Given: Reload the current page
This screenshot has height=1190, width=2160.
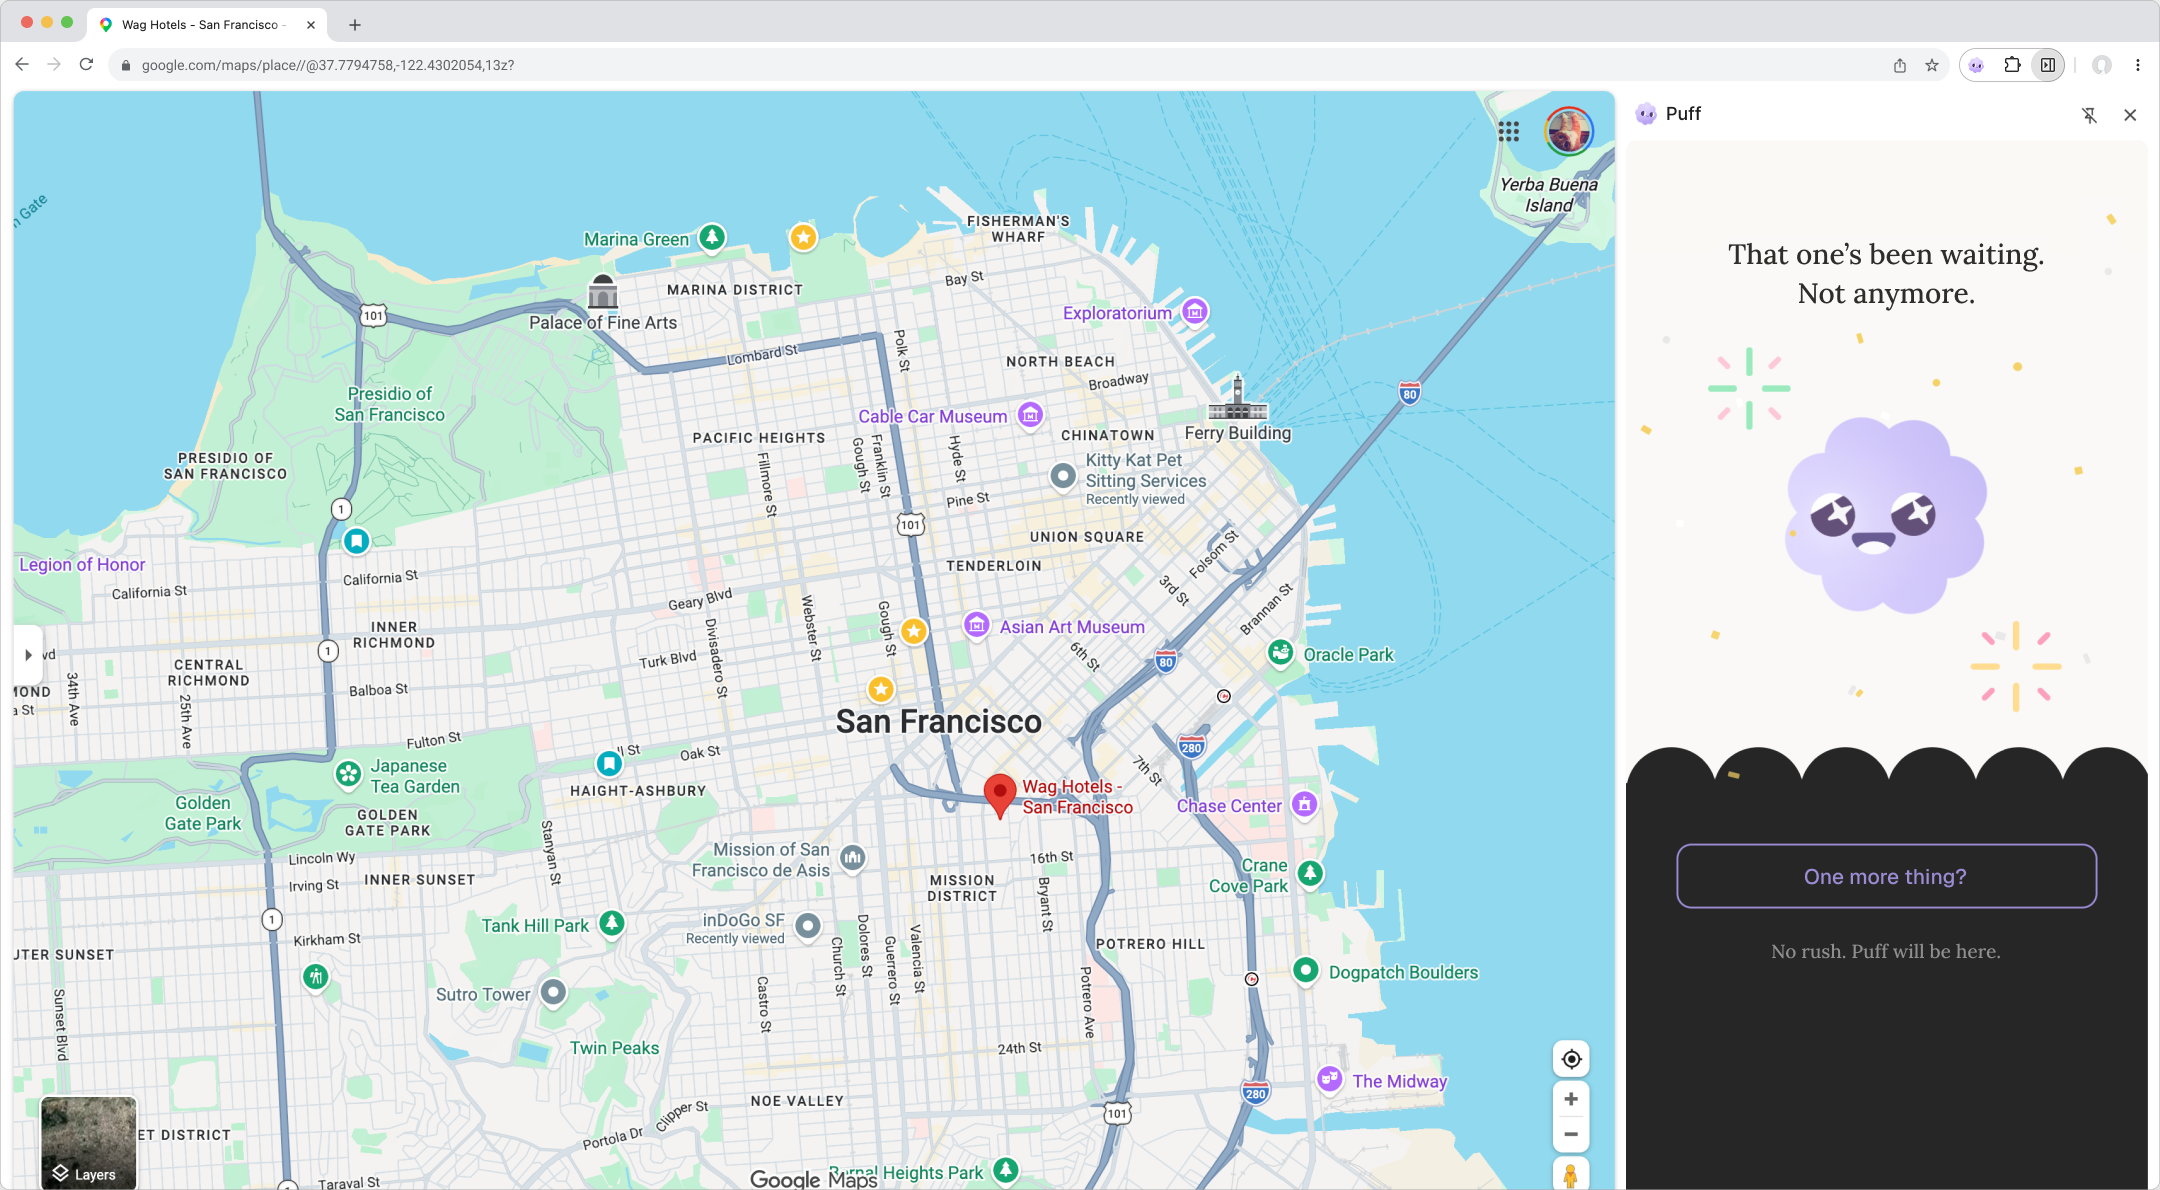Looking at the screenshot, I should [x=87, y=65].
